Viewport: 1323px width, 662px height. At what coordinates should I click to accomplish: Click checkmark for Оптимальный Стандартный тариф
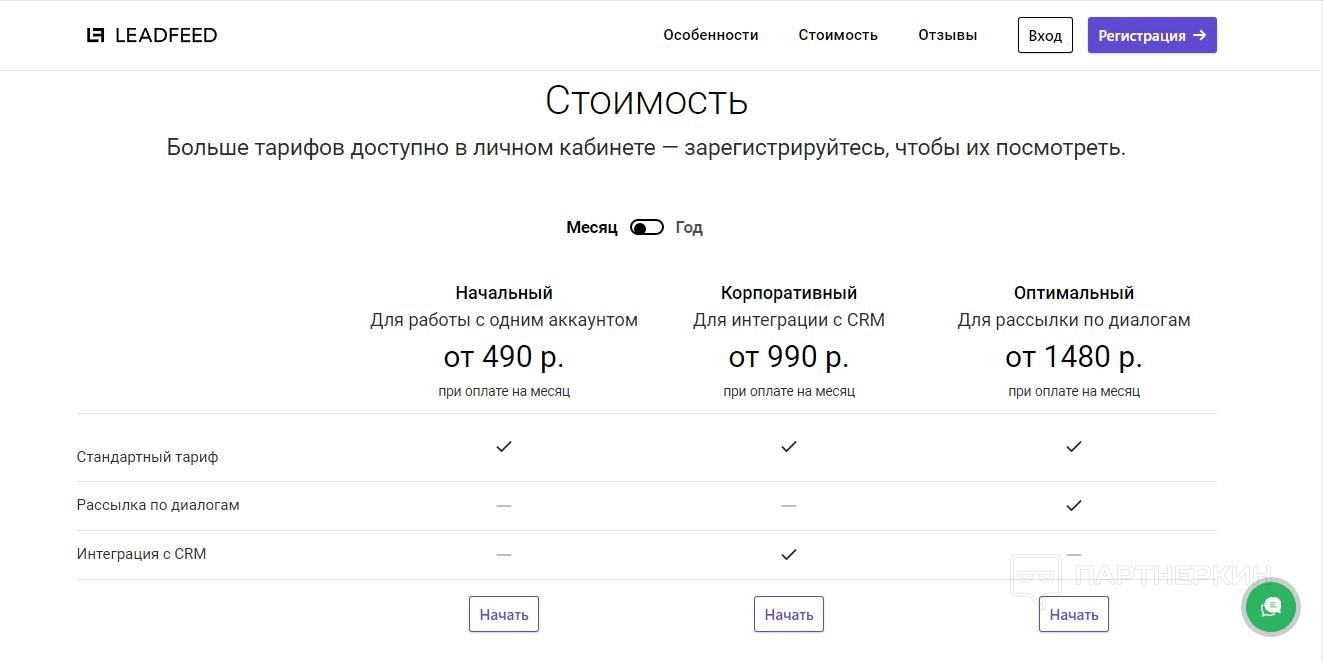[x=1074, y=446]
